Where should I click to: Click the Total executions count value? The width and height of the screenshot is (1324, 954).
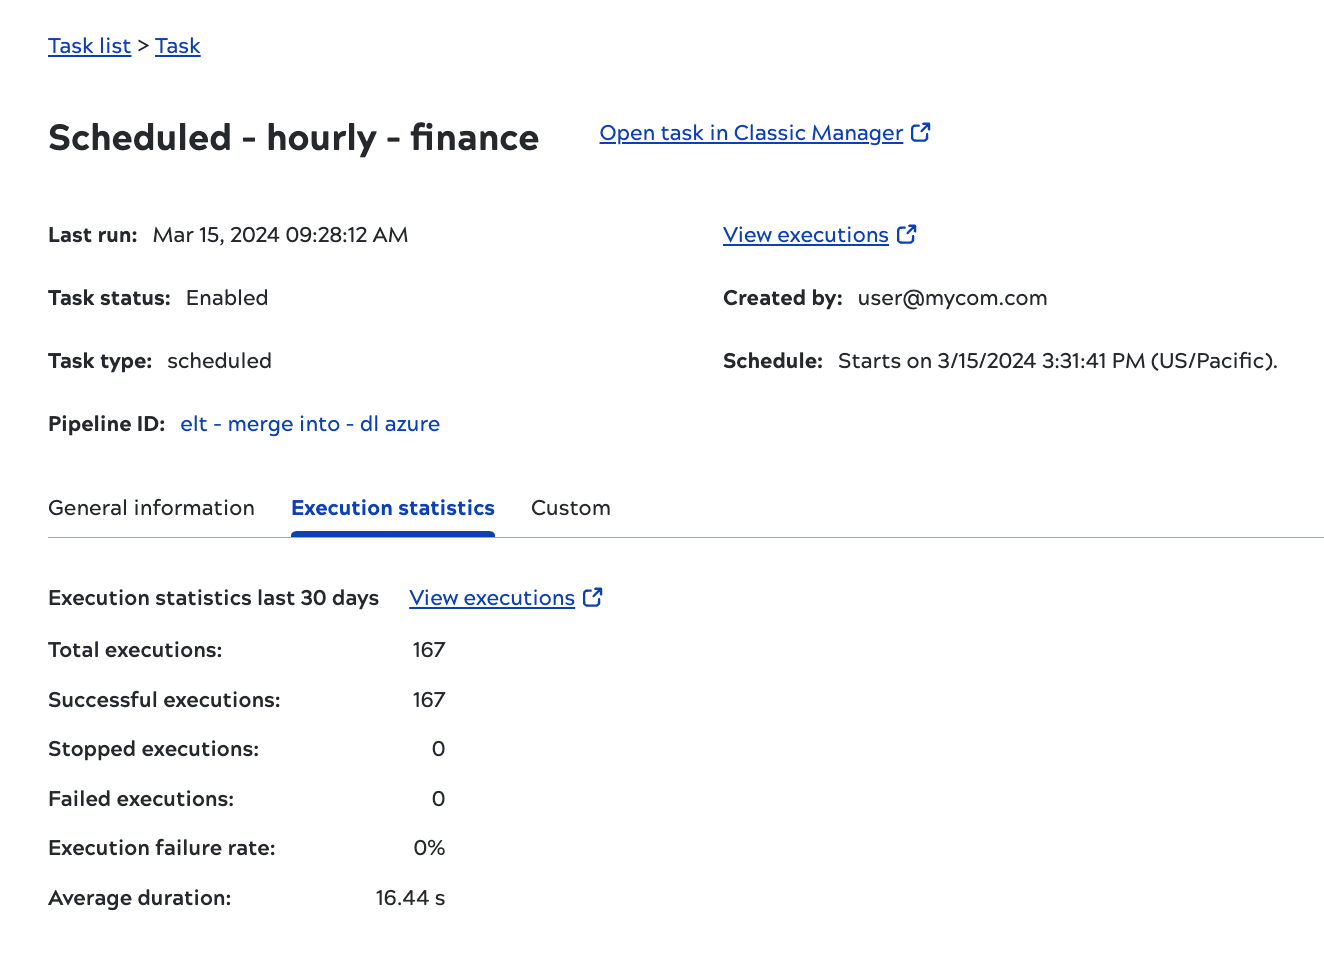pyautogui.click(x=428, y=650)
